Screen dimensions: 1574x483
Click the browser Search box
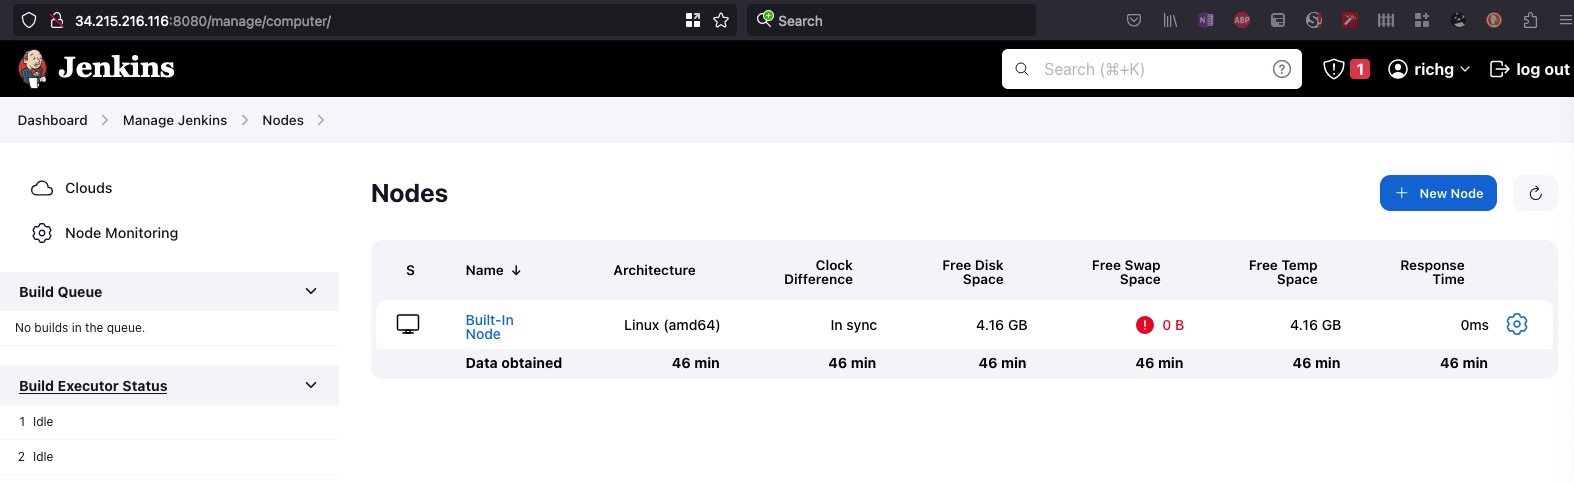(x=891, y=20)
